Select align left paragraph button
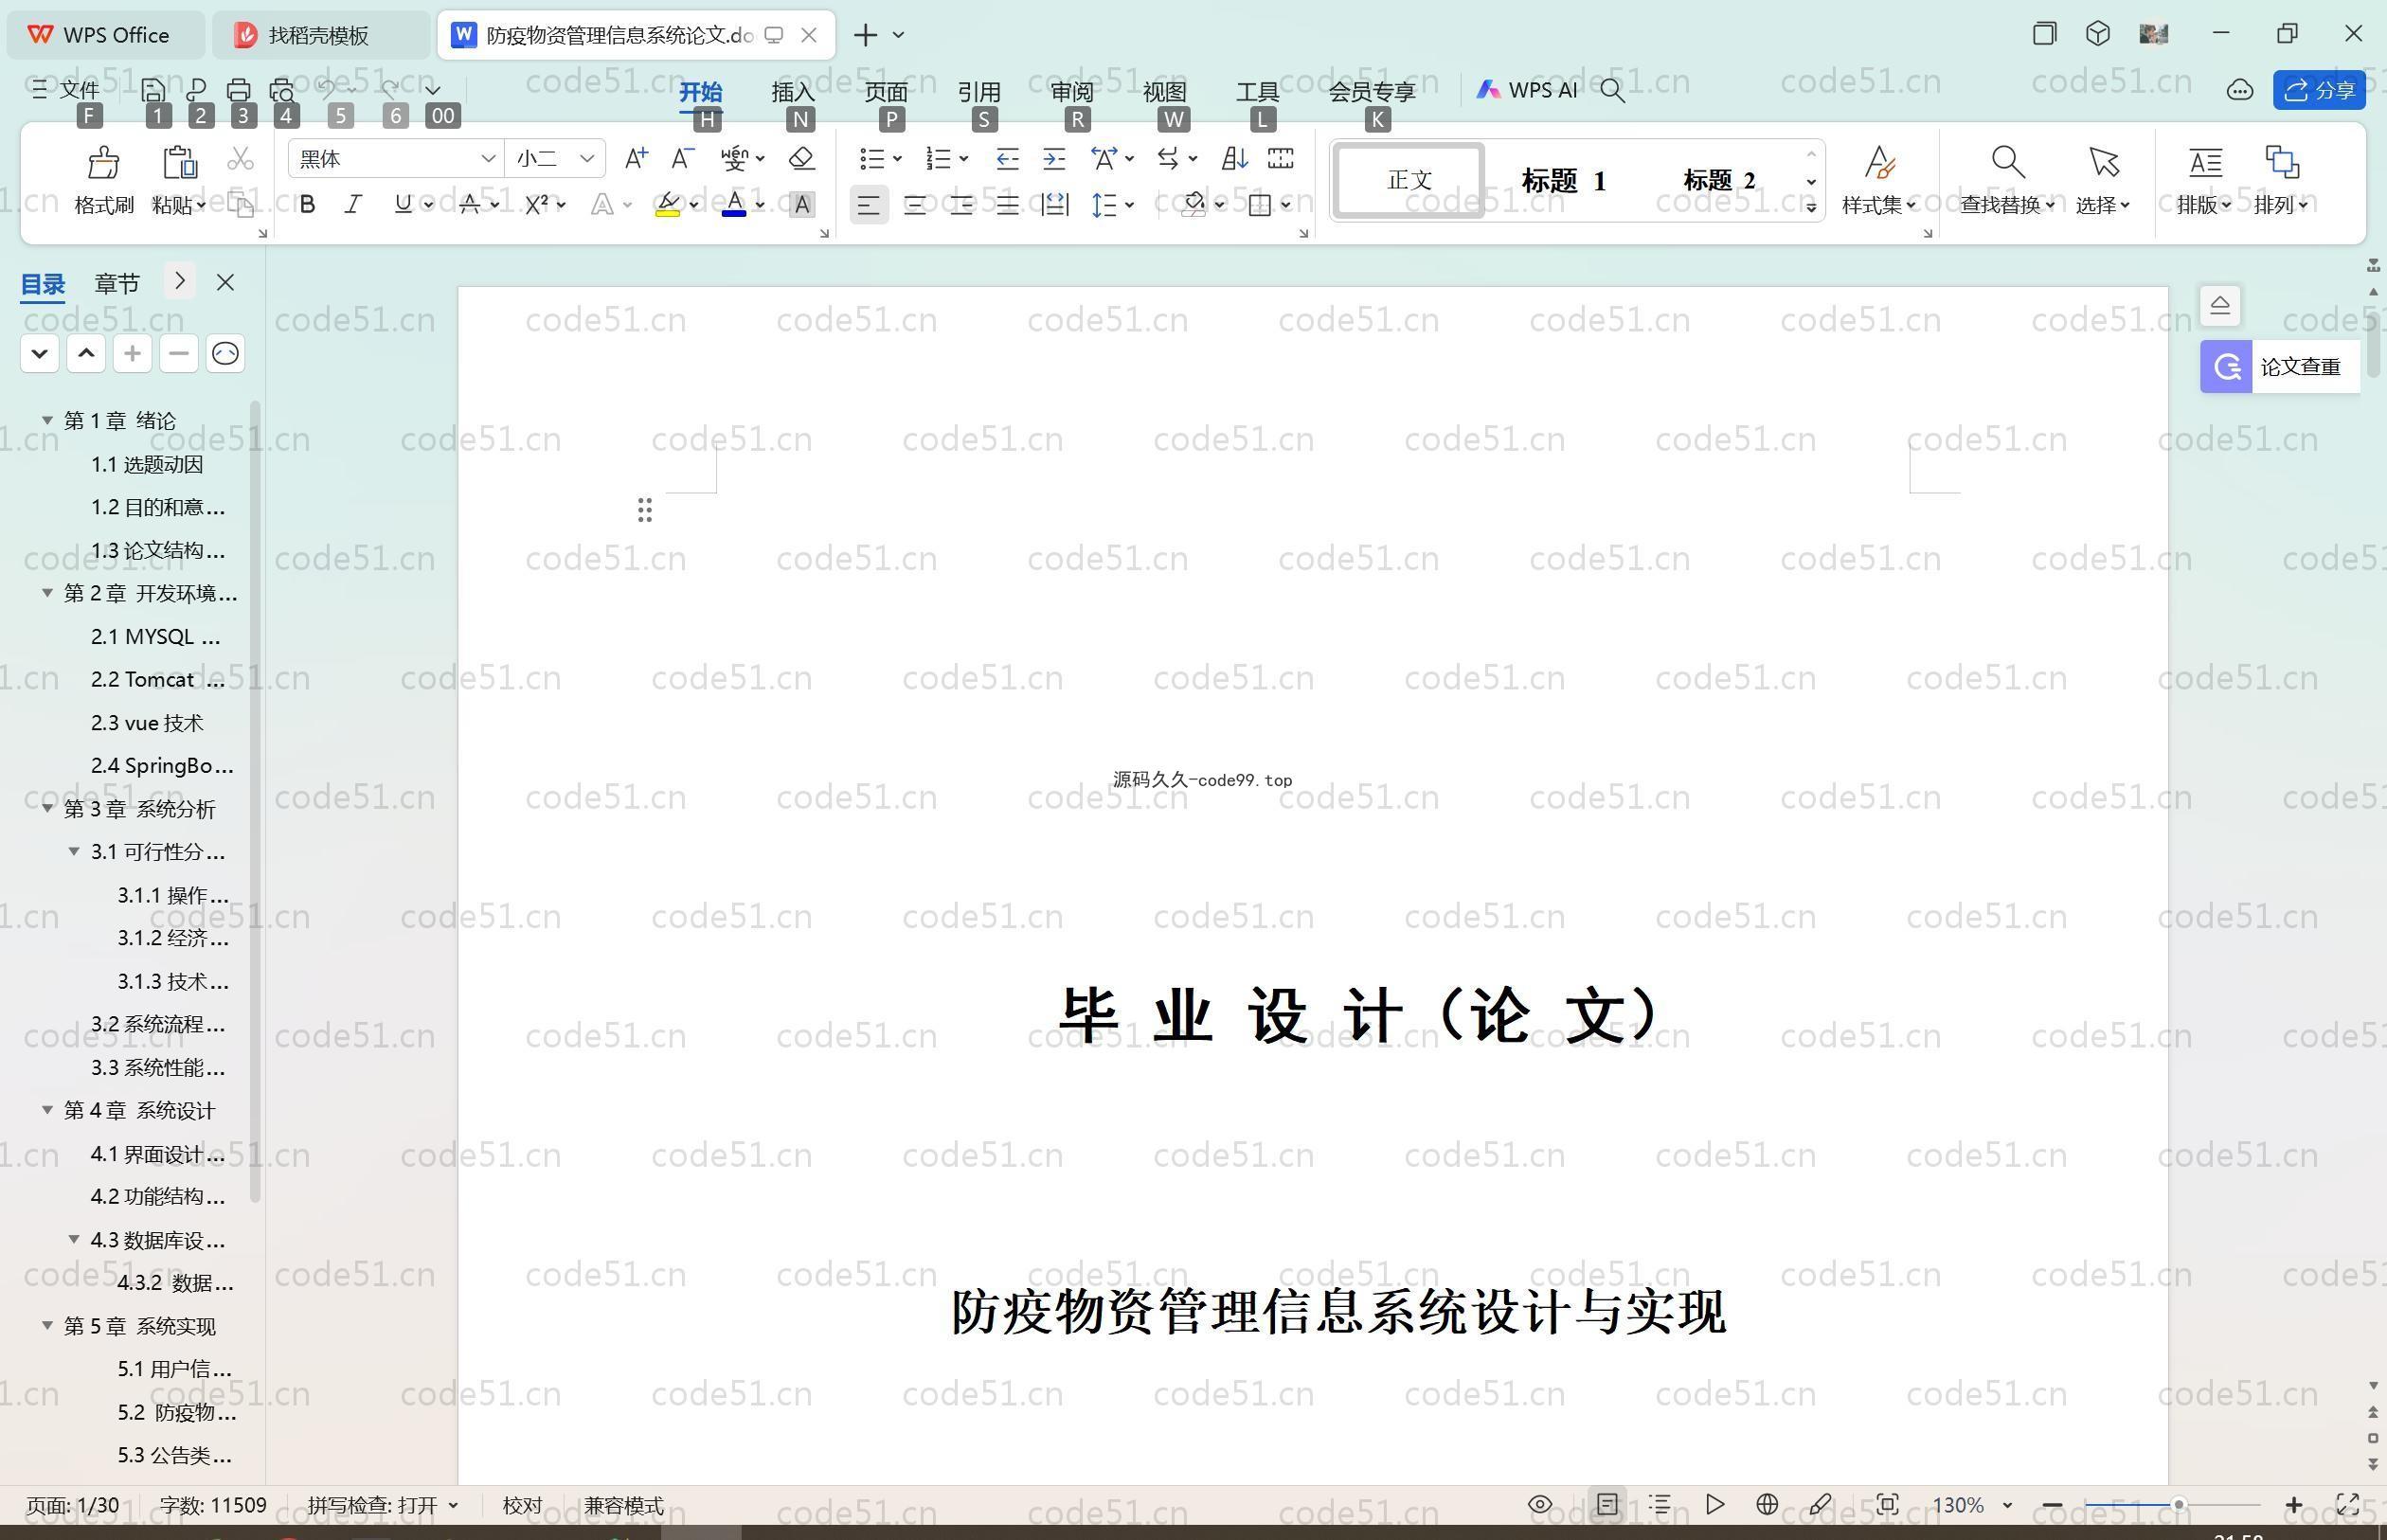This screenshot has width=2387, height=1540. [868, 205]
